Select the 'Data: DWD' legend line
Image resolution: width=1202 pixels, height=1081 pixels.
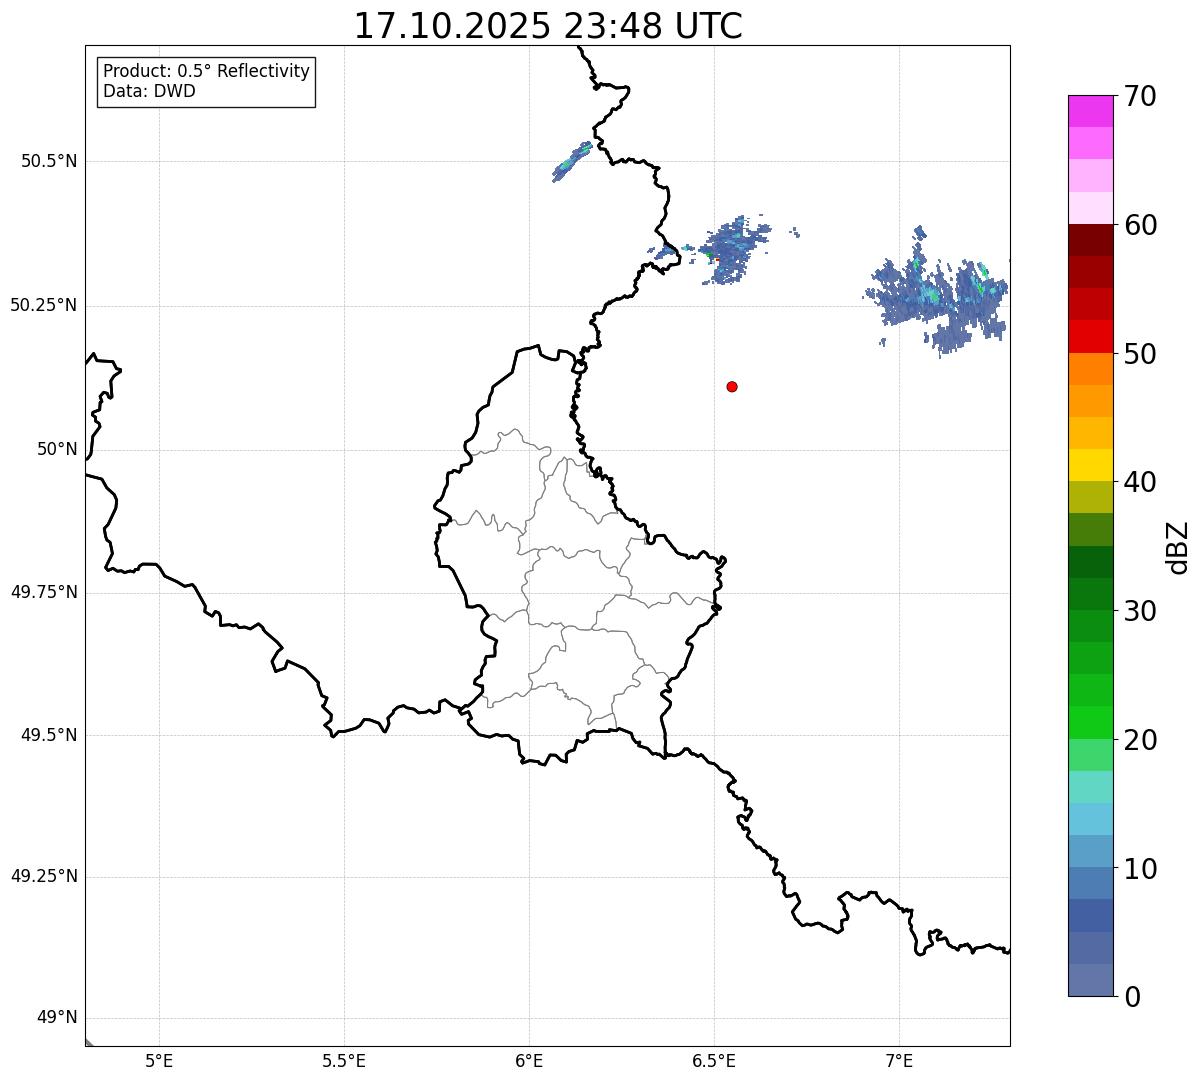pos(149,91)
